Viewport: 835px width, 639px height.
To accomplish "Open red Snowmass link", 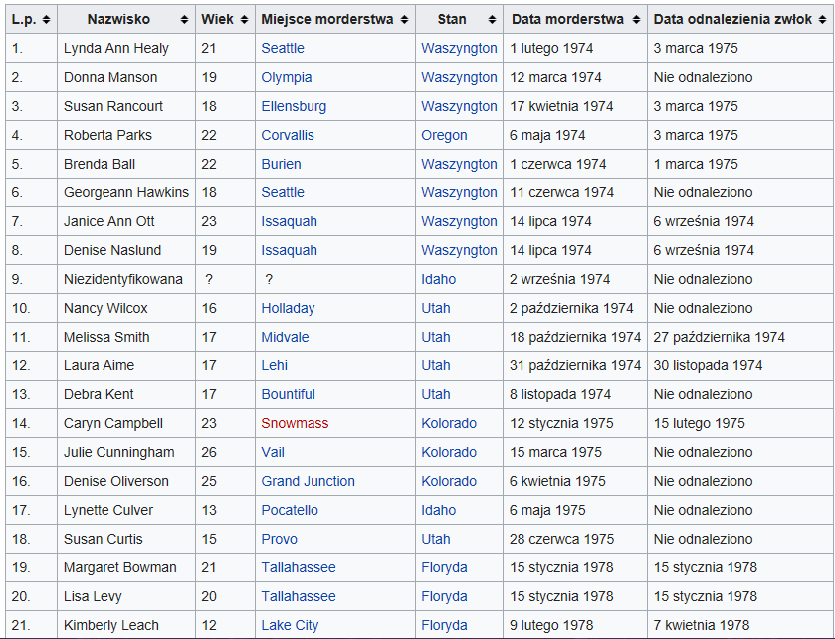I will point(294,423).
